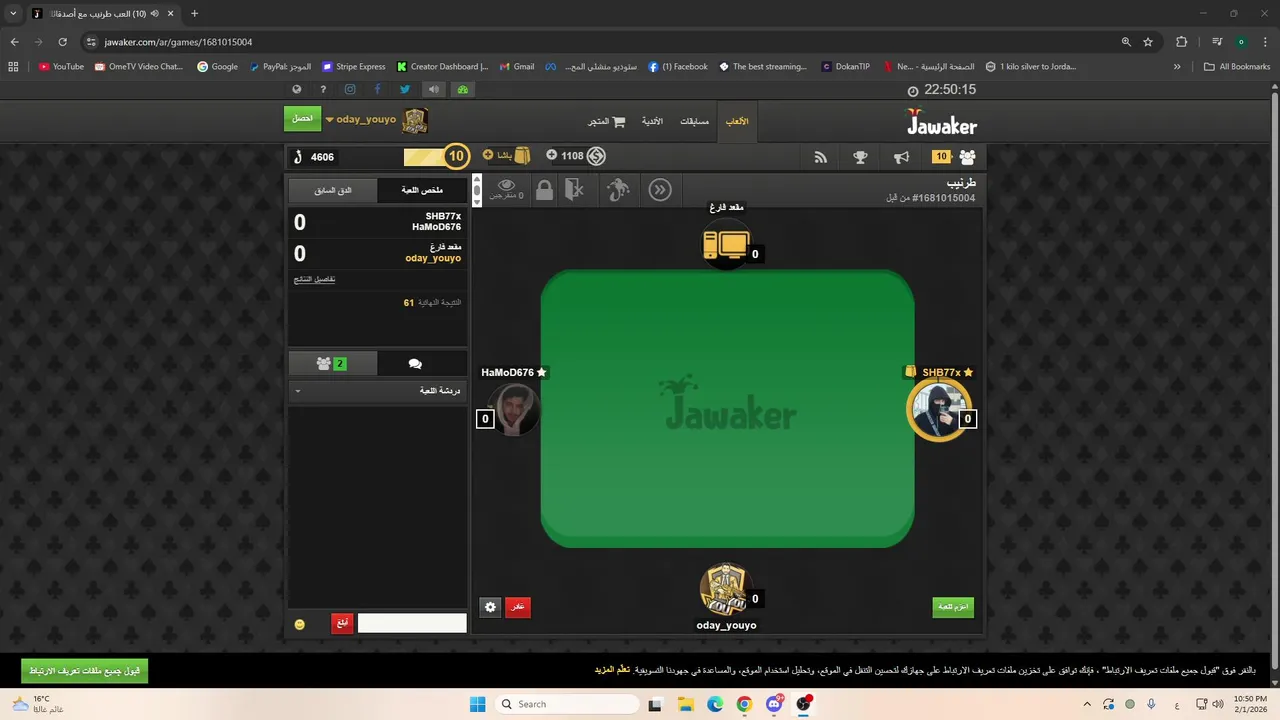Click the browser reload button
This screenshot has width=1280, height=720.
pyautogui.click(x=62, y=42)
